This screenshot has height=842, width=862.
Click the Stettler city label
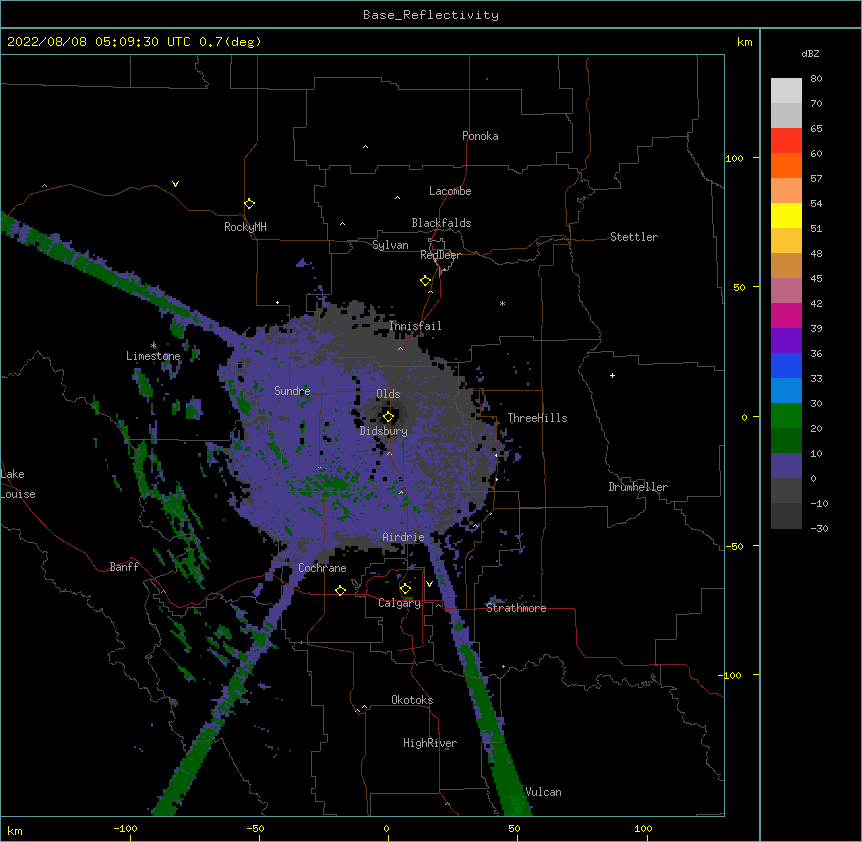[x=634, y=237]
